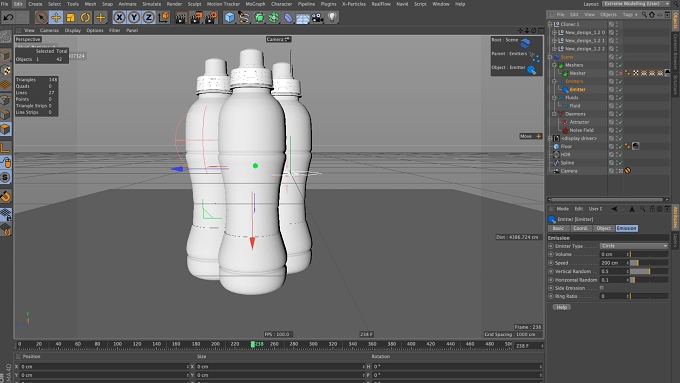Viewport: 680px width, 383px height.
Task: Toggle the Emitter enable checkmark
Action: point(621,90)
